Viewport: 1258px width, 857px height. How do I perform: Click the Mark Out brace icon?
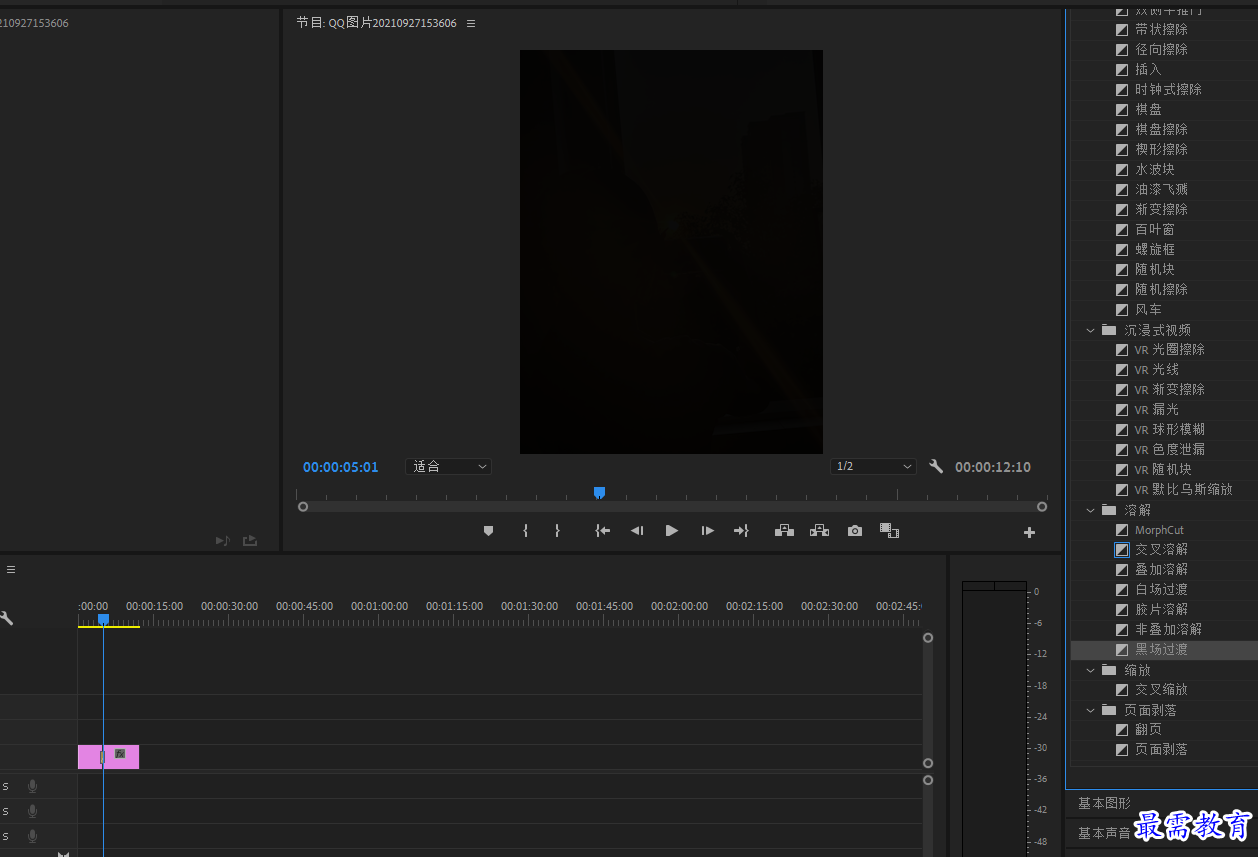[557, 531]
